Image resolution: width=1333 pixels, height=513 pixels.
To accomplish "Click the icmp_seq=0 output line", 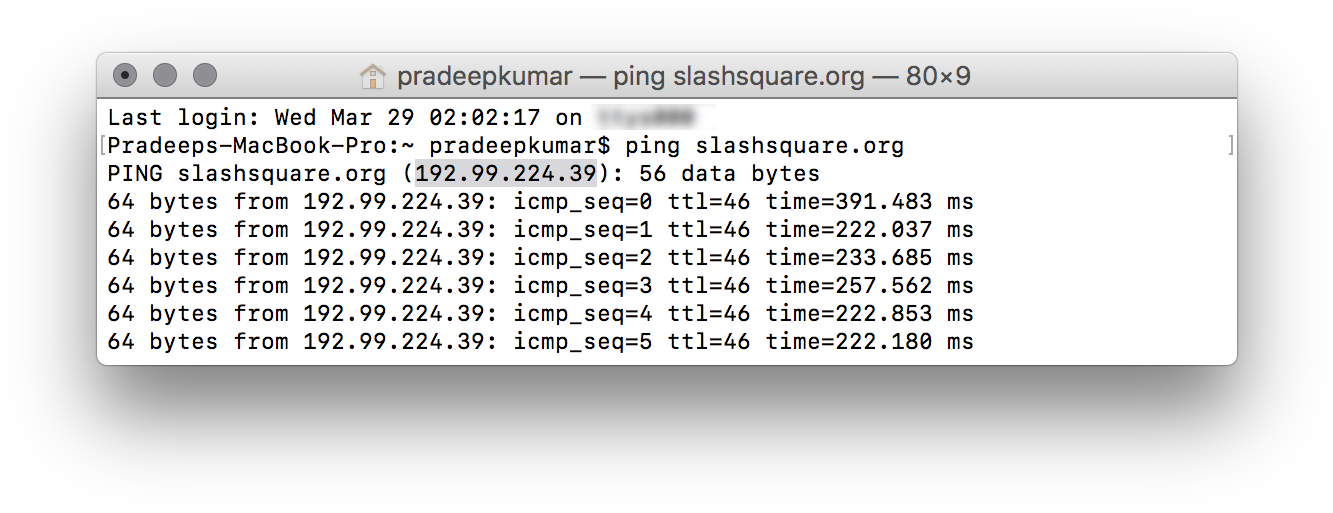I will click(540, 202).
